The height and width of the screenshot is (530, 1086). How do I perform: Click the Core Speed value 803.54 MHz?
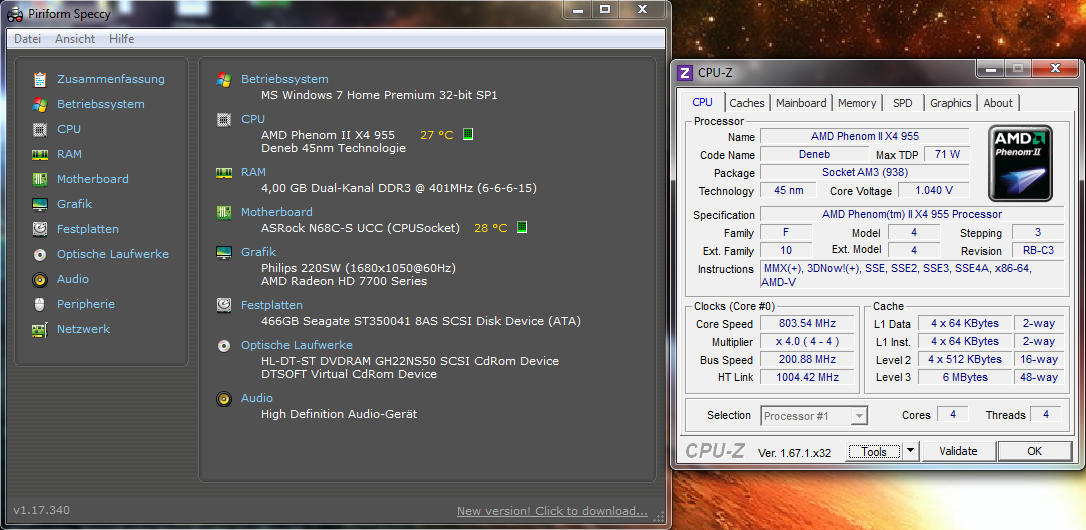coord(809,324)
